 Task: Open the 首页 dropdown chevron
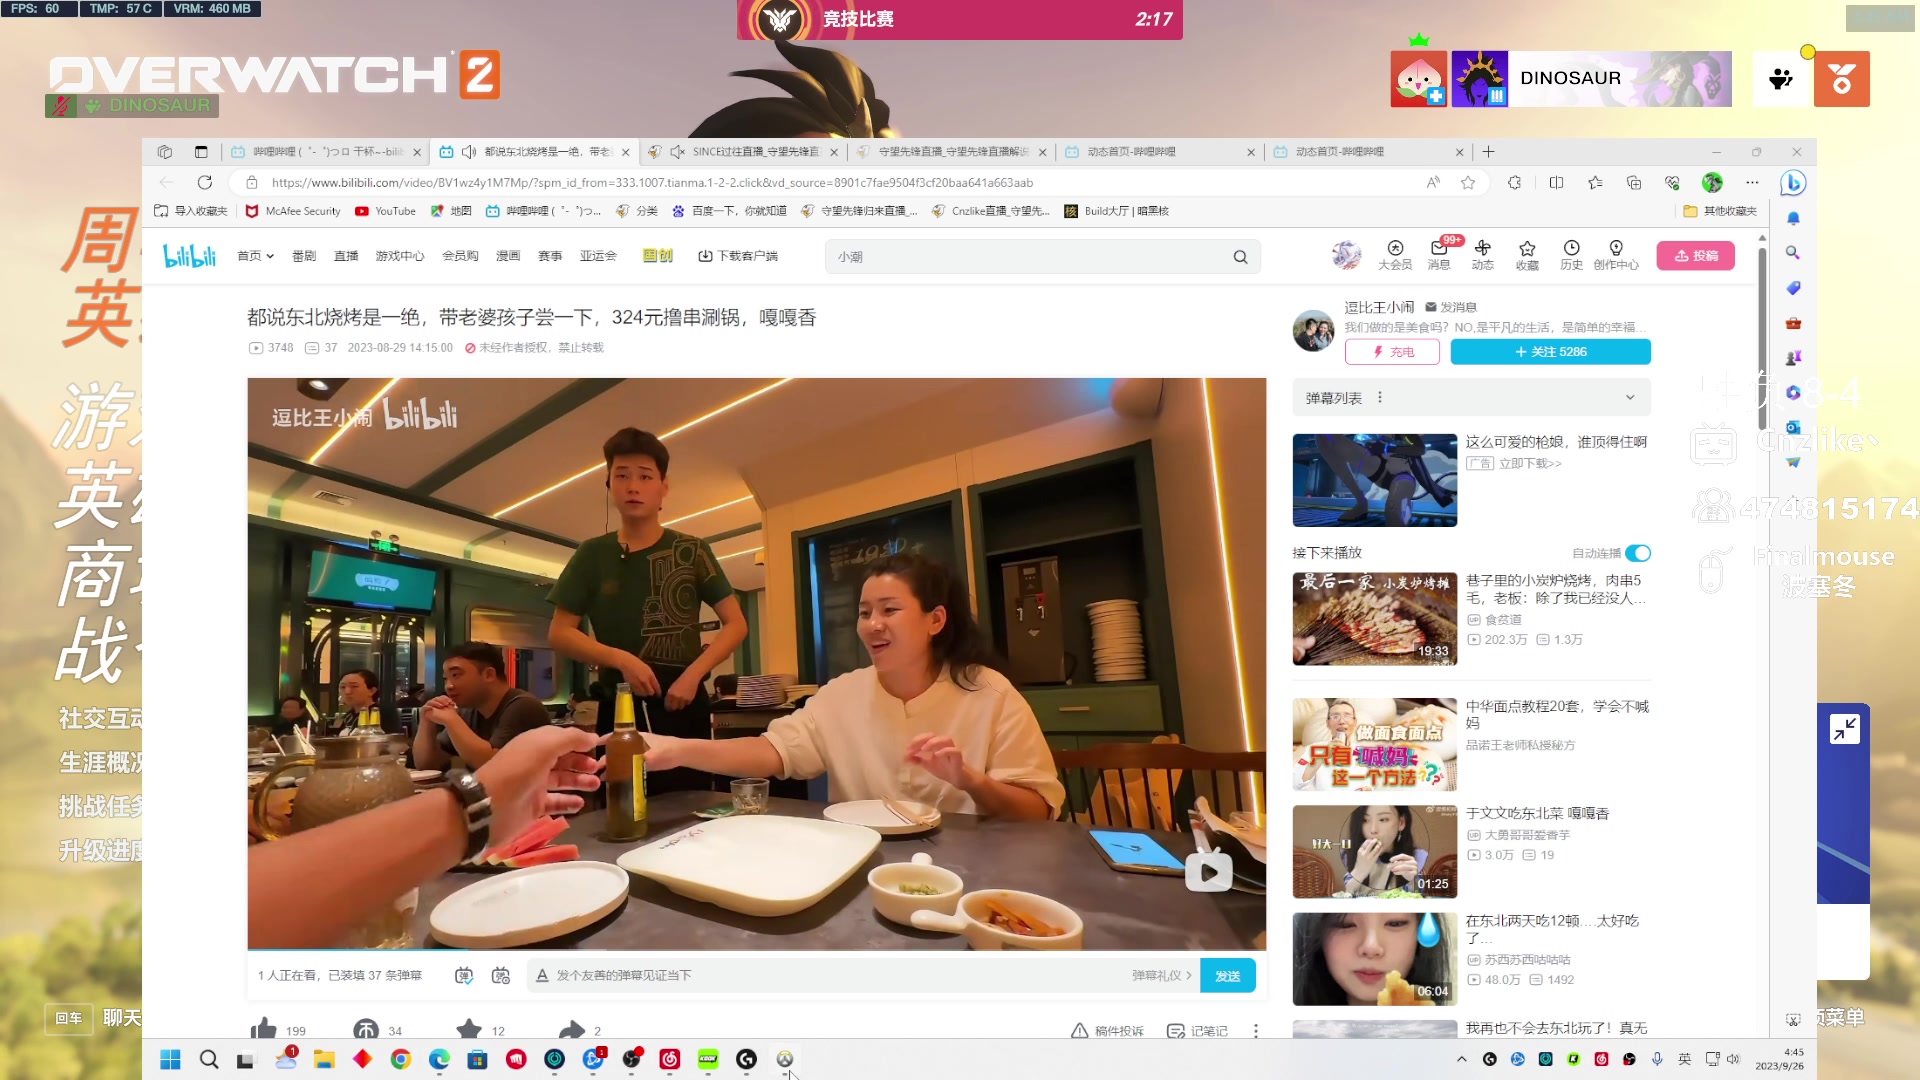[x=271, y=255]
